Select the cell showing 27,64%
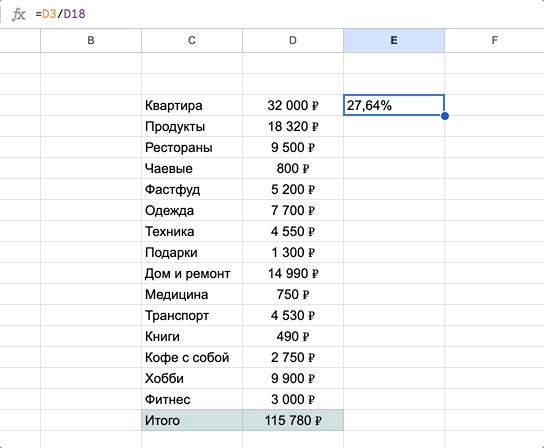The width and height of the screenshot is (544, 448). click(x=394, y=105)
